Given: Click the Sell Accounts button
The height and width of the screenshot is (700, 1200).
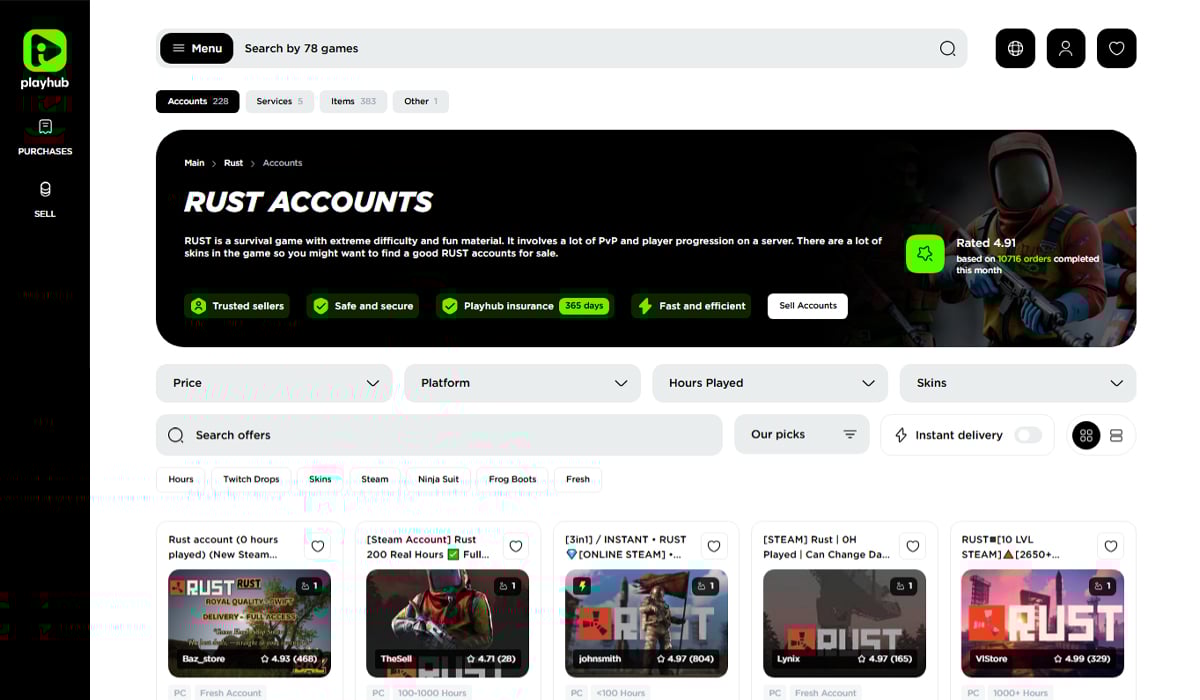Looking at the screenshot, I should (807, 306).
